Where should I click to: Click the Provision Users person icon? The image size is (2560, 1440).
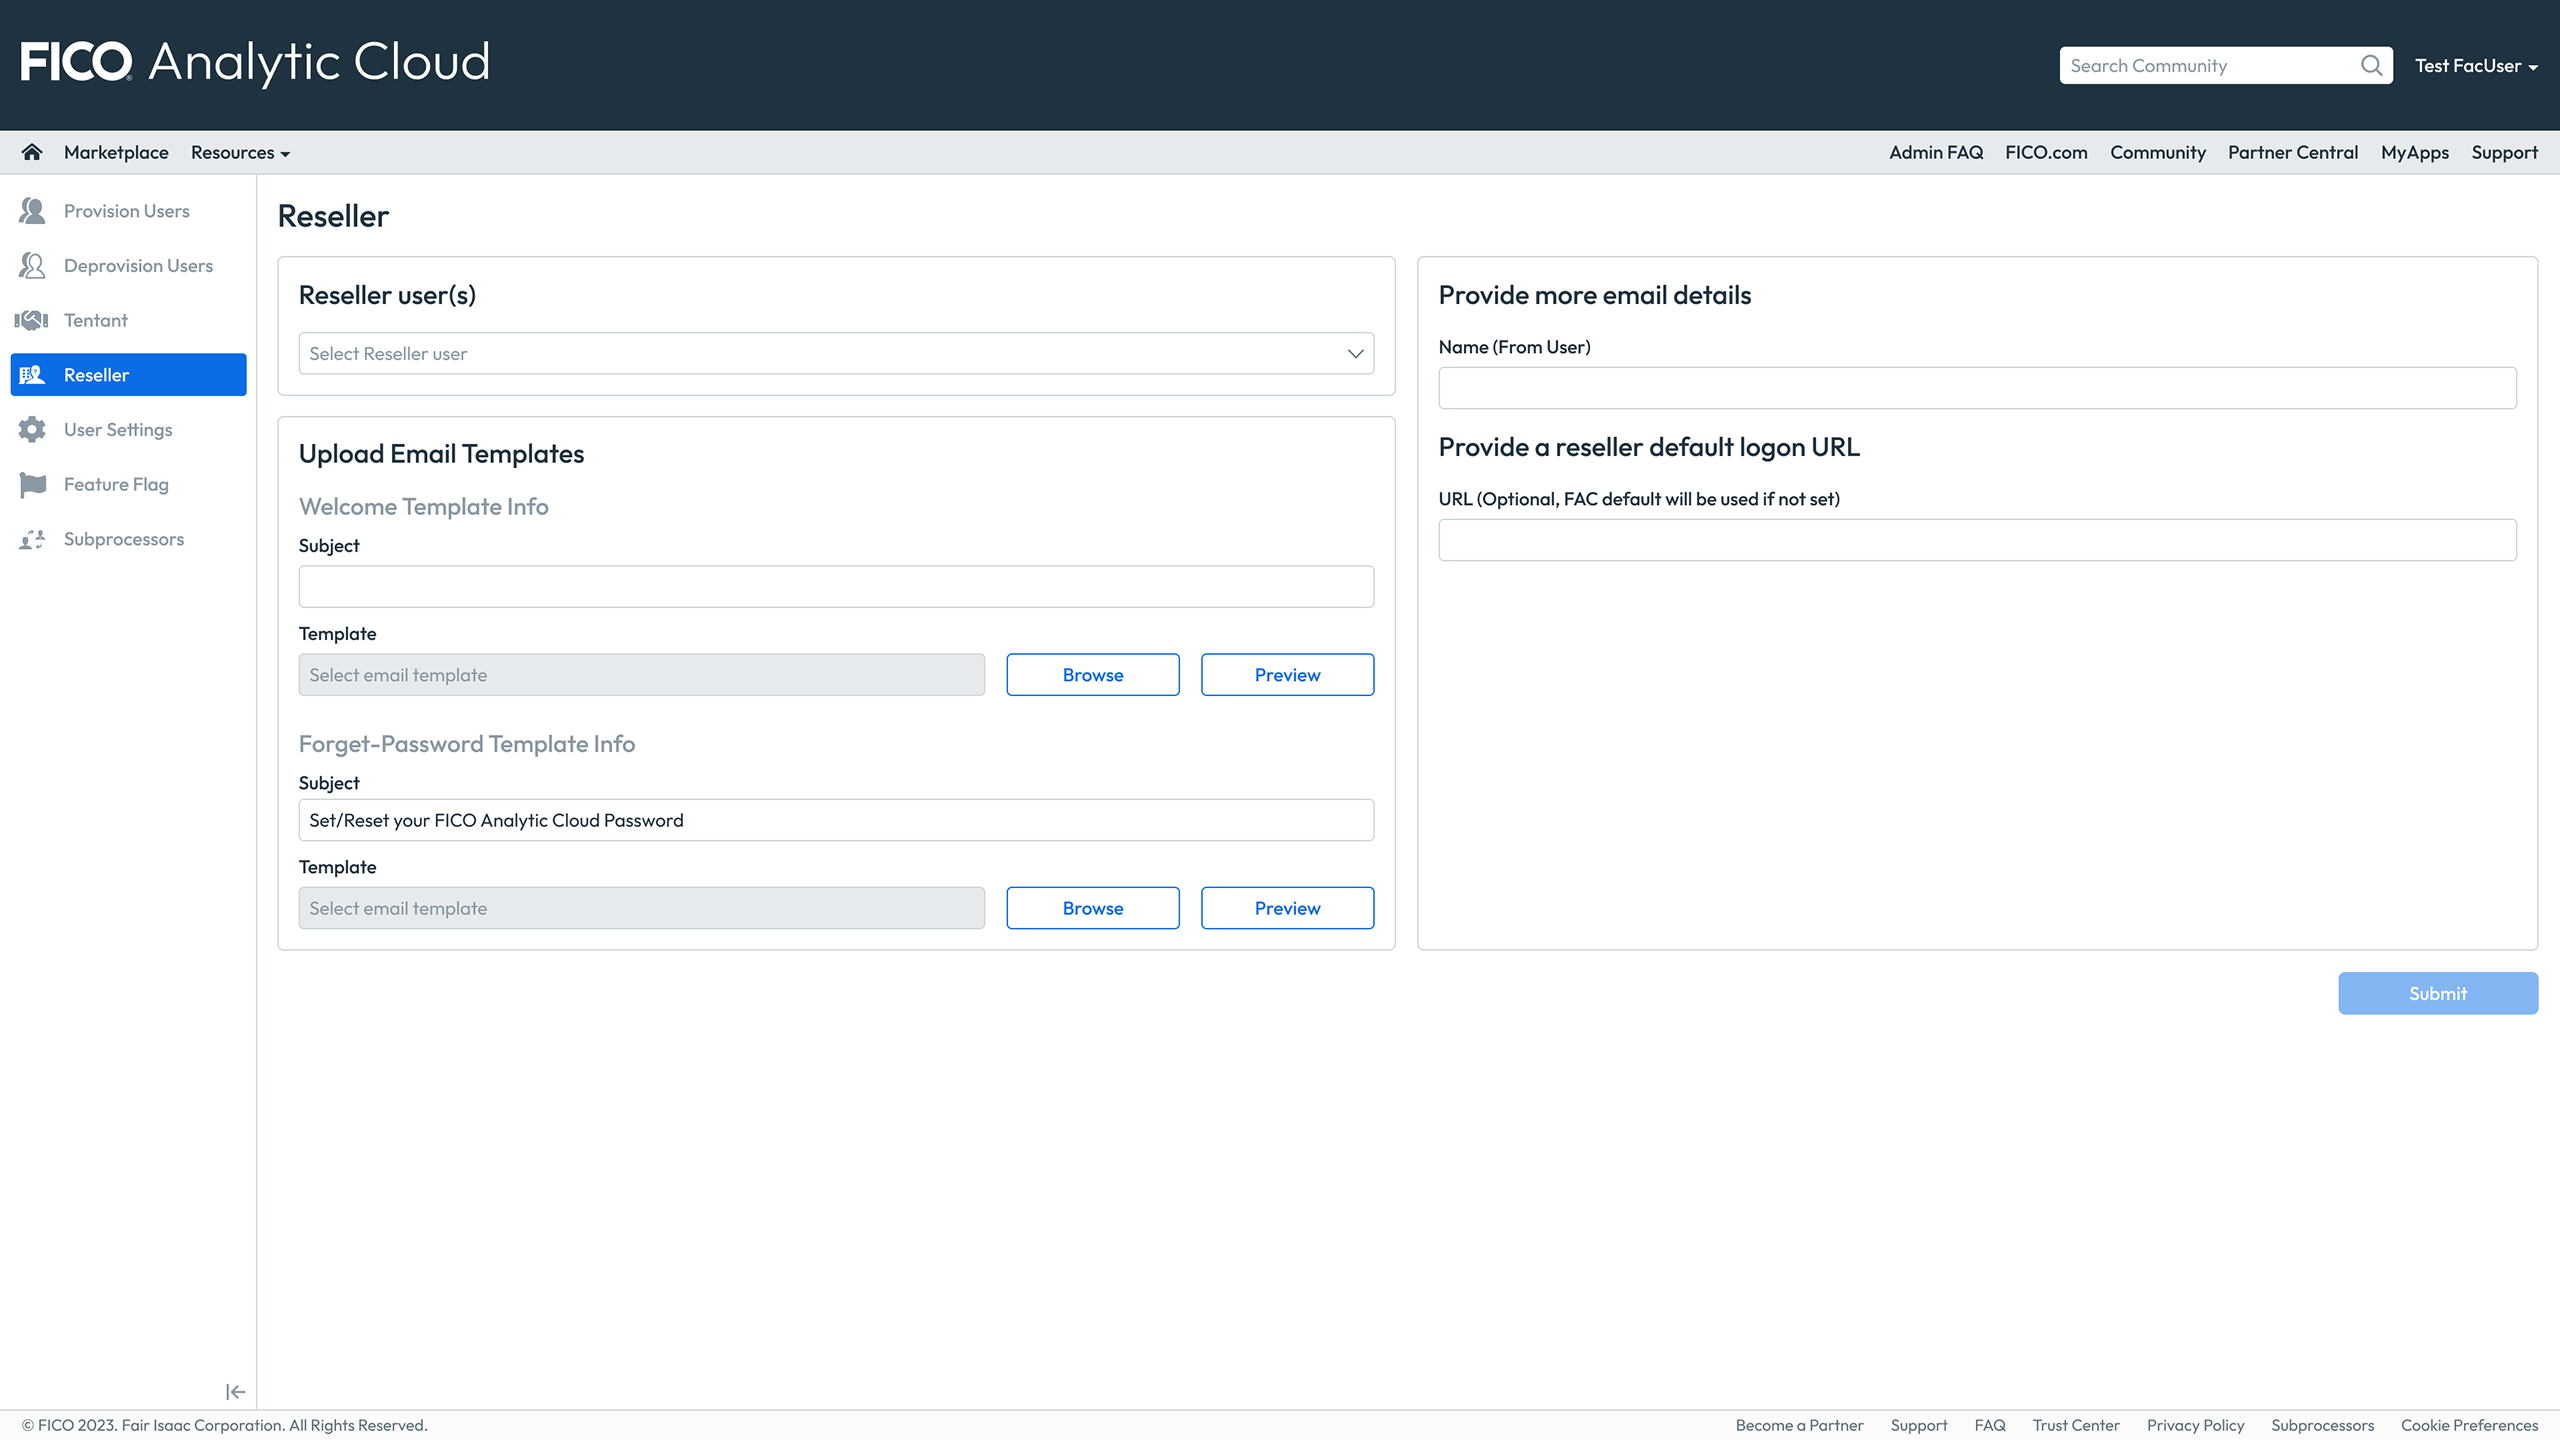(x=32, y=211)
